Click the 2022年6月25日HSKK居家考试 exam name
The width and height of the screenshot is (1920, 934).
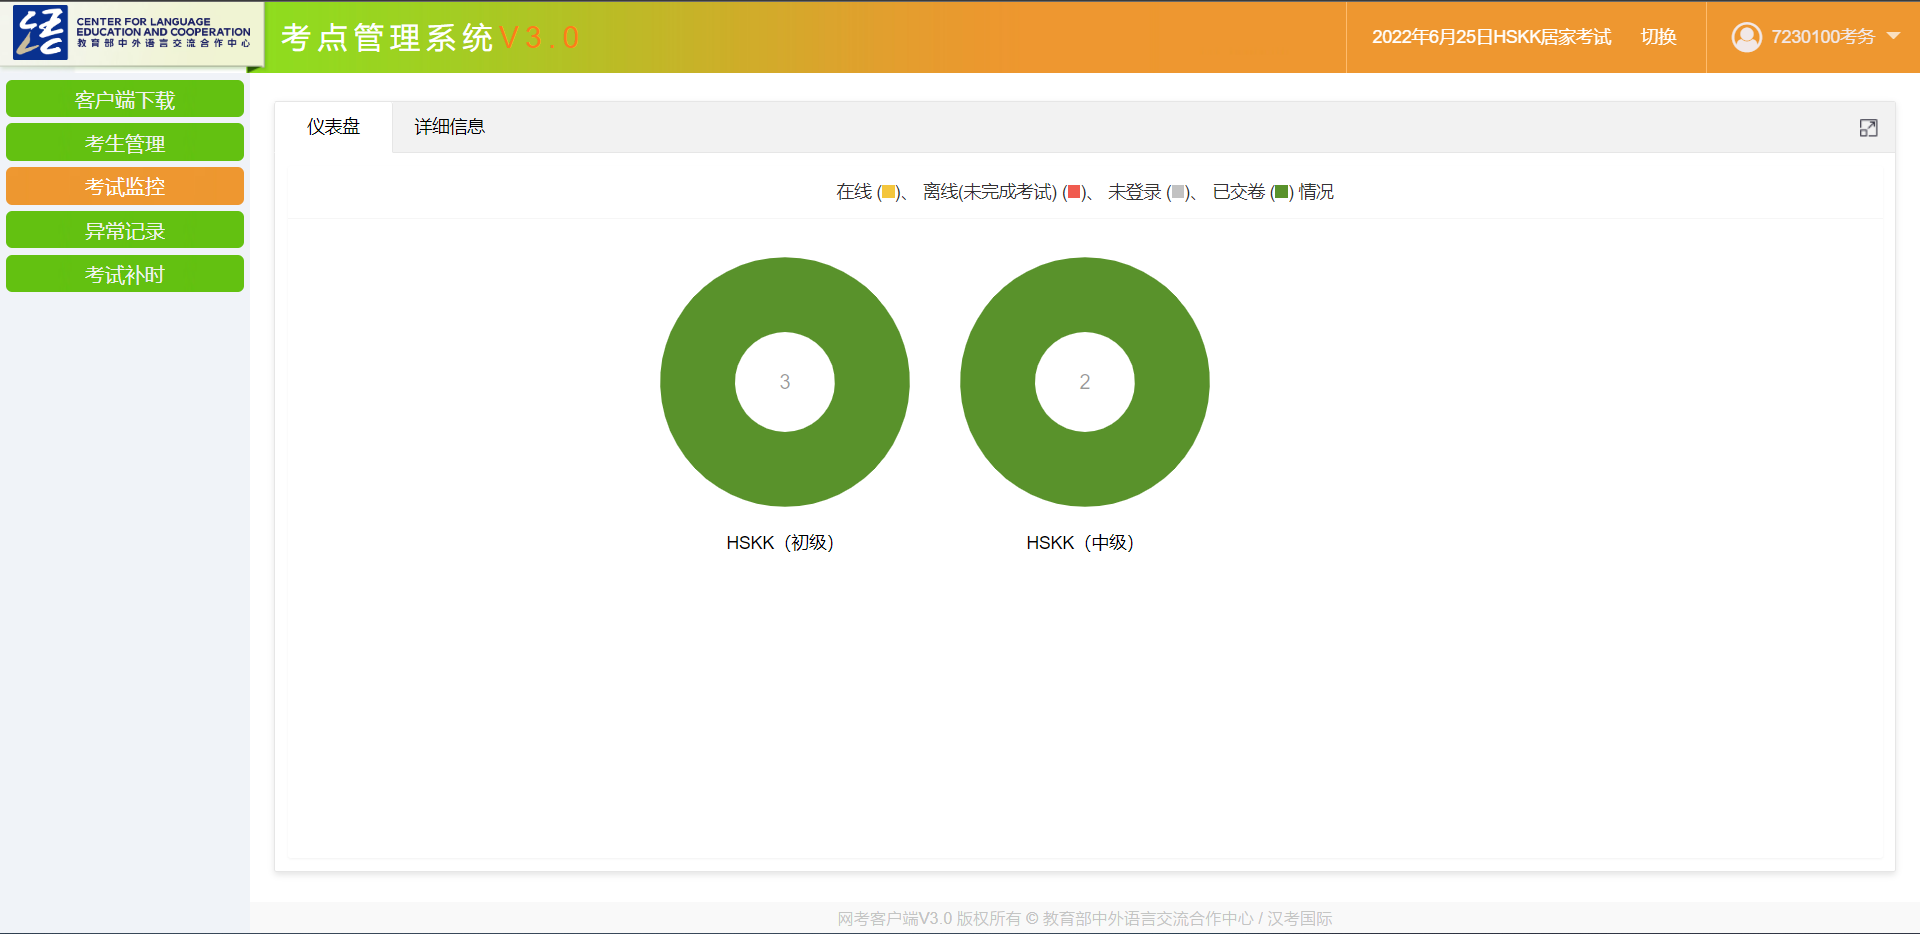coord(1491,37)
